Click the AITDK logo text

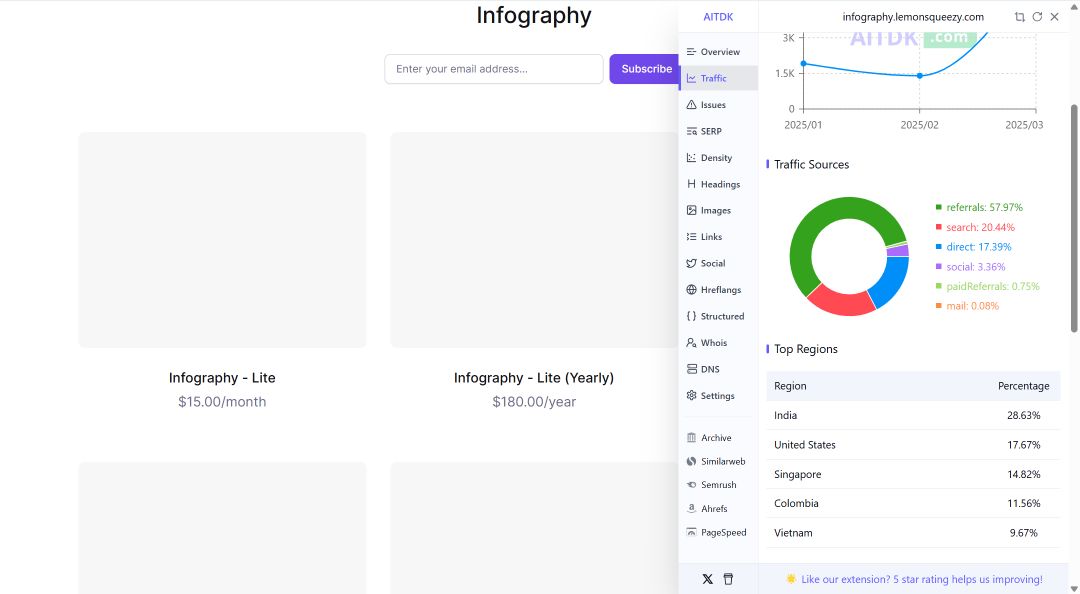click(x=718, y=17)
